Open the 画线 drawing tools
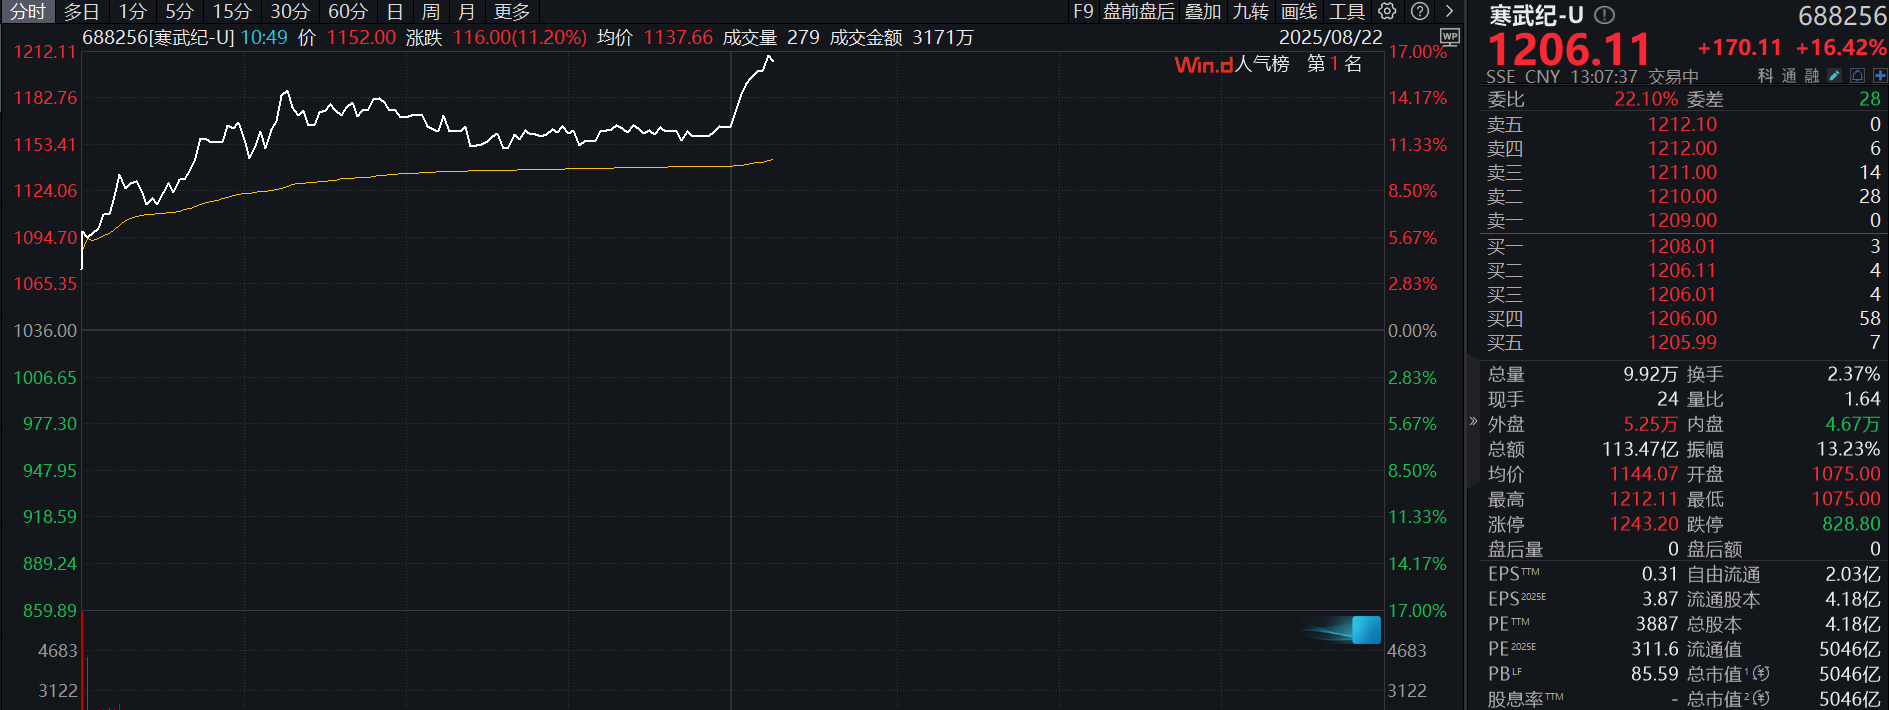This screenshot has height=710, width=1889. pos(1299,11)
